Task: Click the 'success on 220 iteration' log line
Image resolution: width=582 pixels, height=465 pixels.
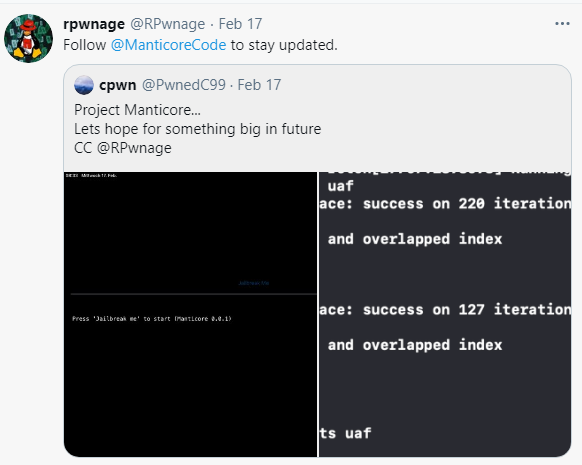Action: [x=445, y=204]
